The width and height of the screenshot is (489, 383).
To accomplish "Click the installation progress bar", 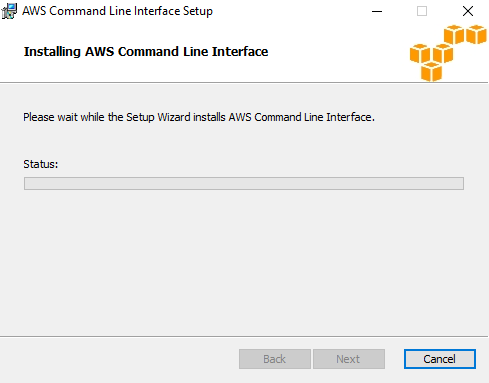I will click(x=244, y=183).
